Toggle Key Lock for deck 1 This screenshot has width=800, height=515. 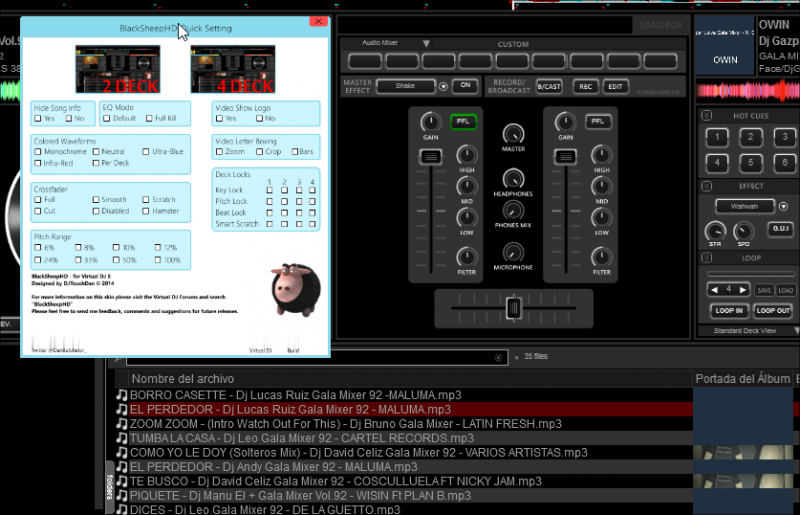pos(269,190)
